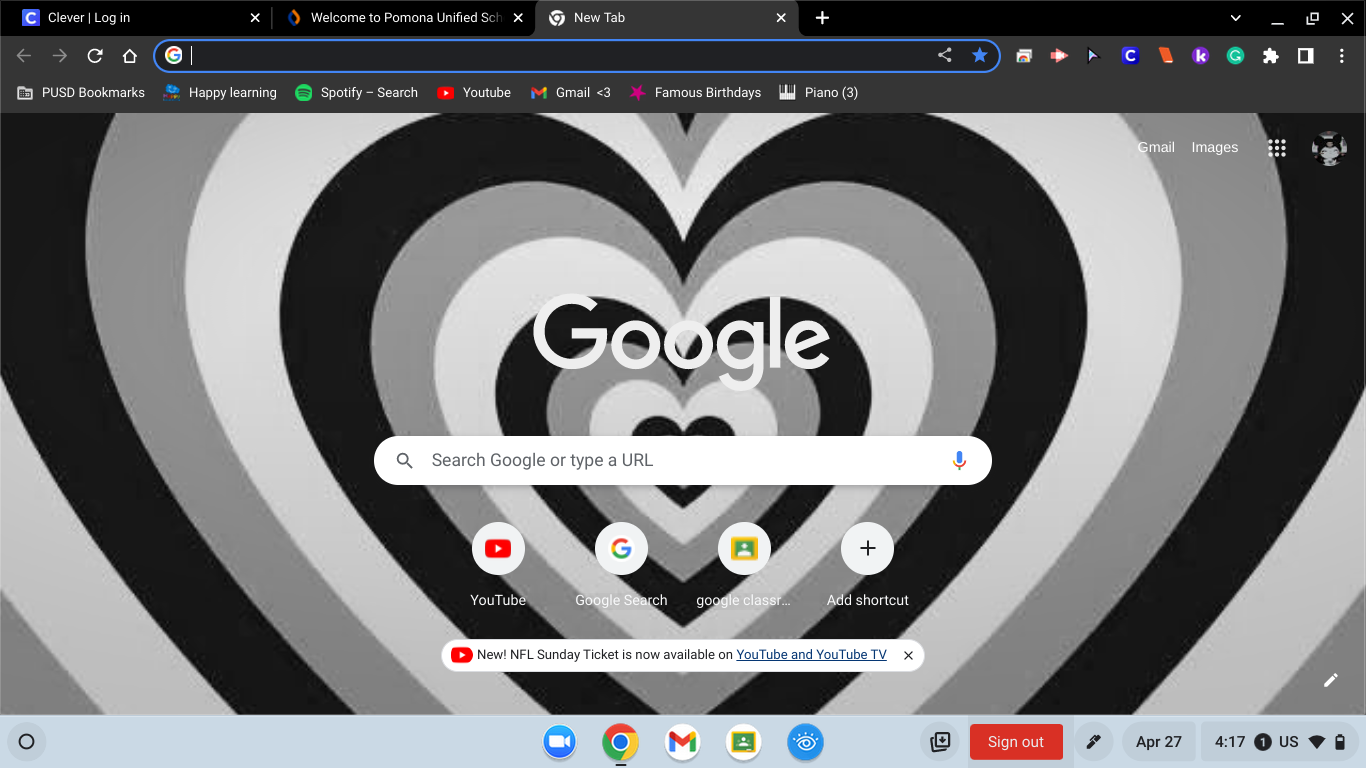Close the Clever Log in tab
The height and width of the screenshot is (768, 1366).
(x=254, y=18)
